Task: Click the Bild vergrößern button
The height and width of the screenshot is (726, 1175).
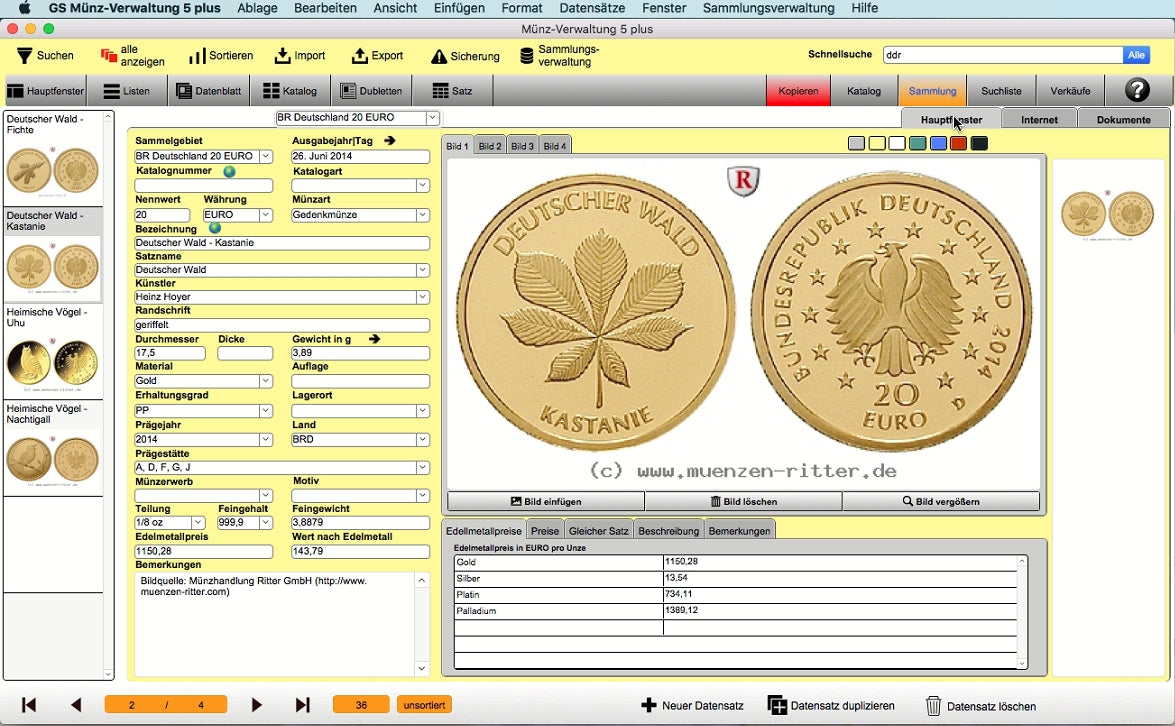Action: tap(941, 501)
